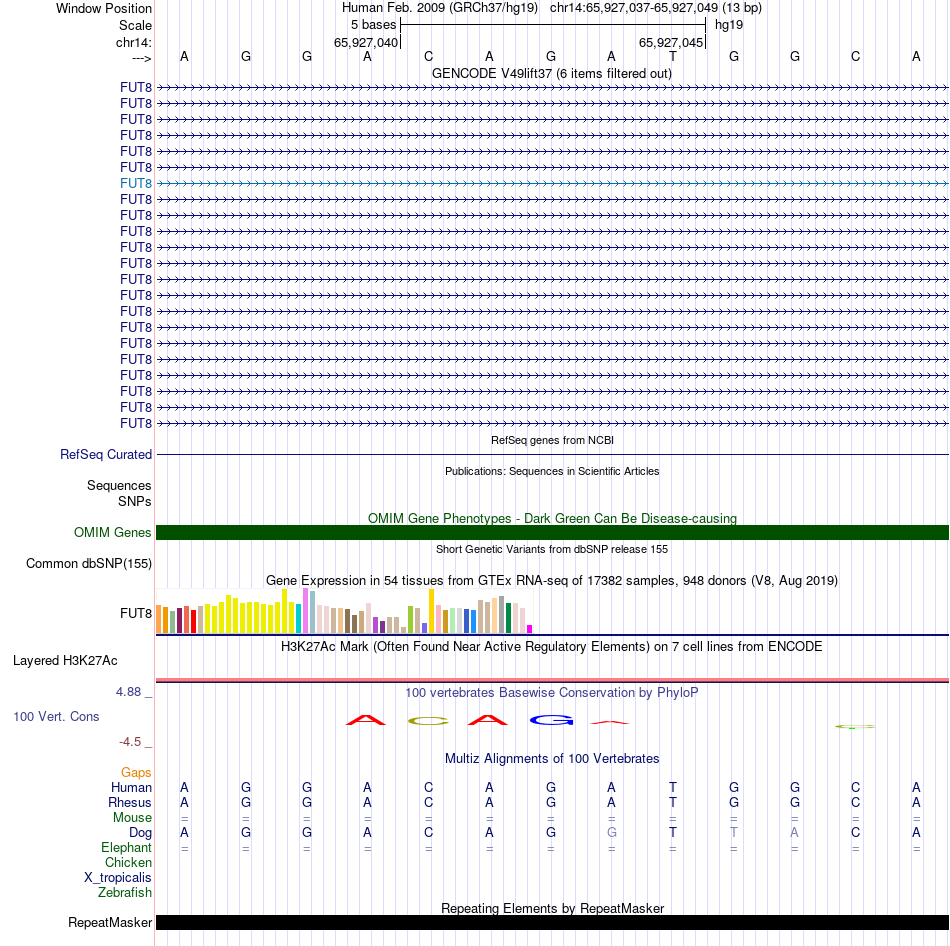
Task: Click the X_tropicalis alignment species label
Action: click(118, 878)
